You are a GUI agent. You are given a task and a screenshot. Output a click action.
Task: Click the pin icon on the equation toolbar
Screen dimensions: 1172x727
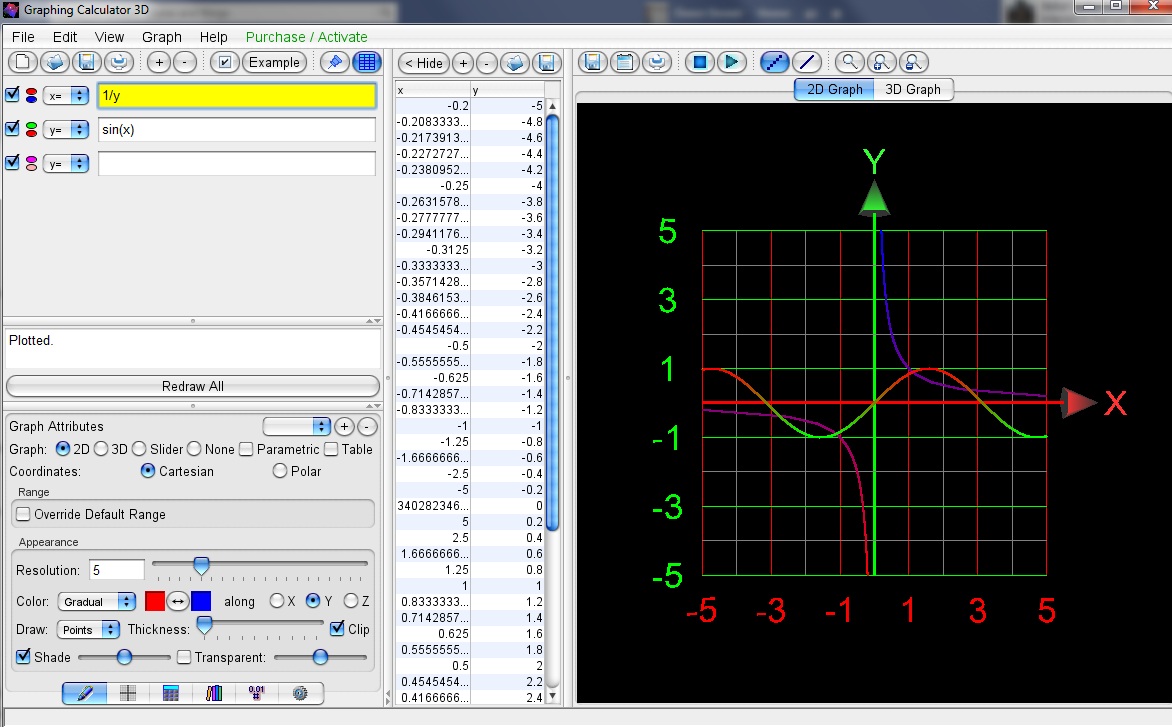(x=334, y=62)
